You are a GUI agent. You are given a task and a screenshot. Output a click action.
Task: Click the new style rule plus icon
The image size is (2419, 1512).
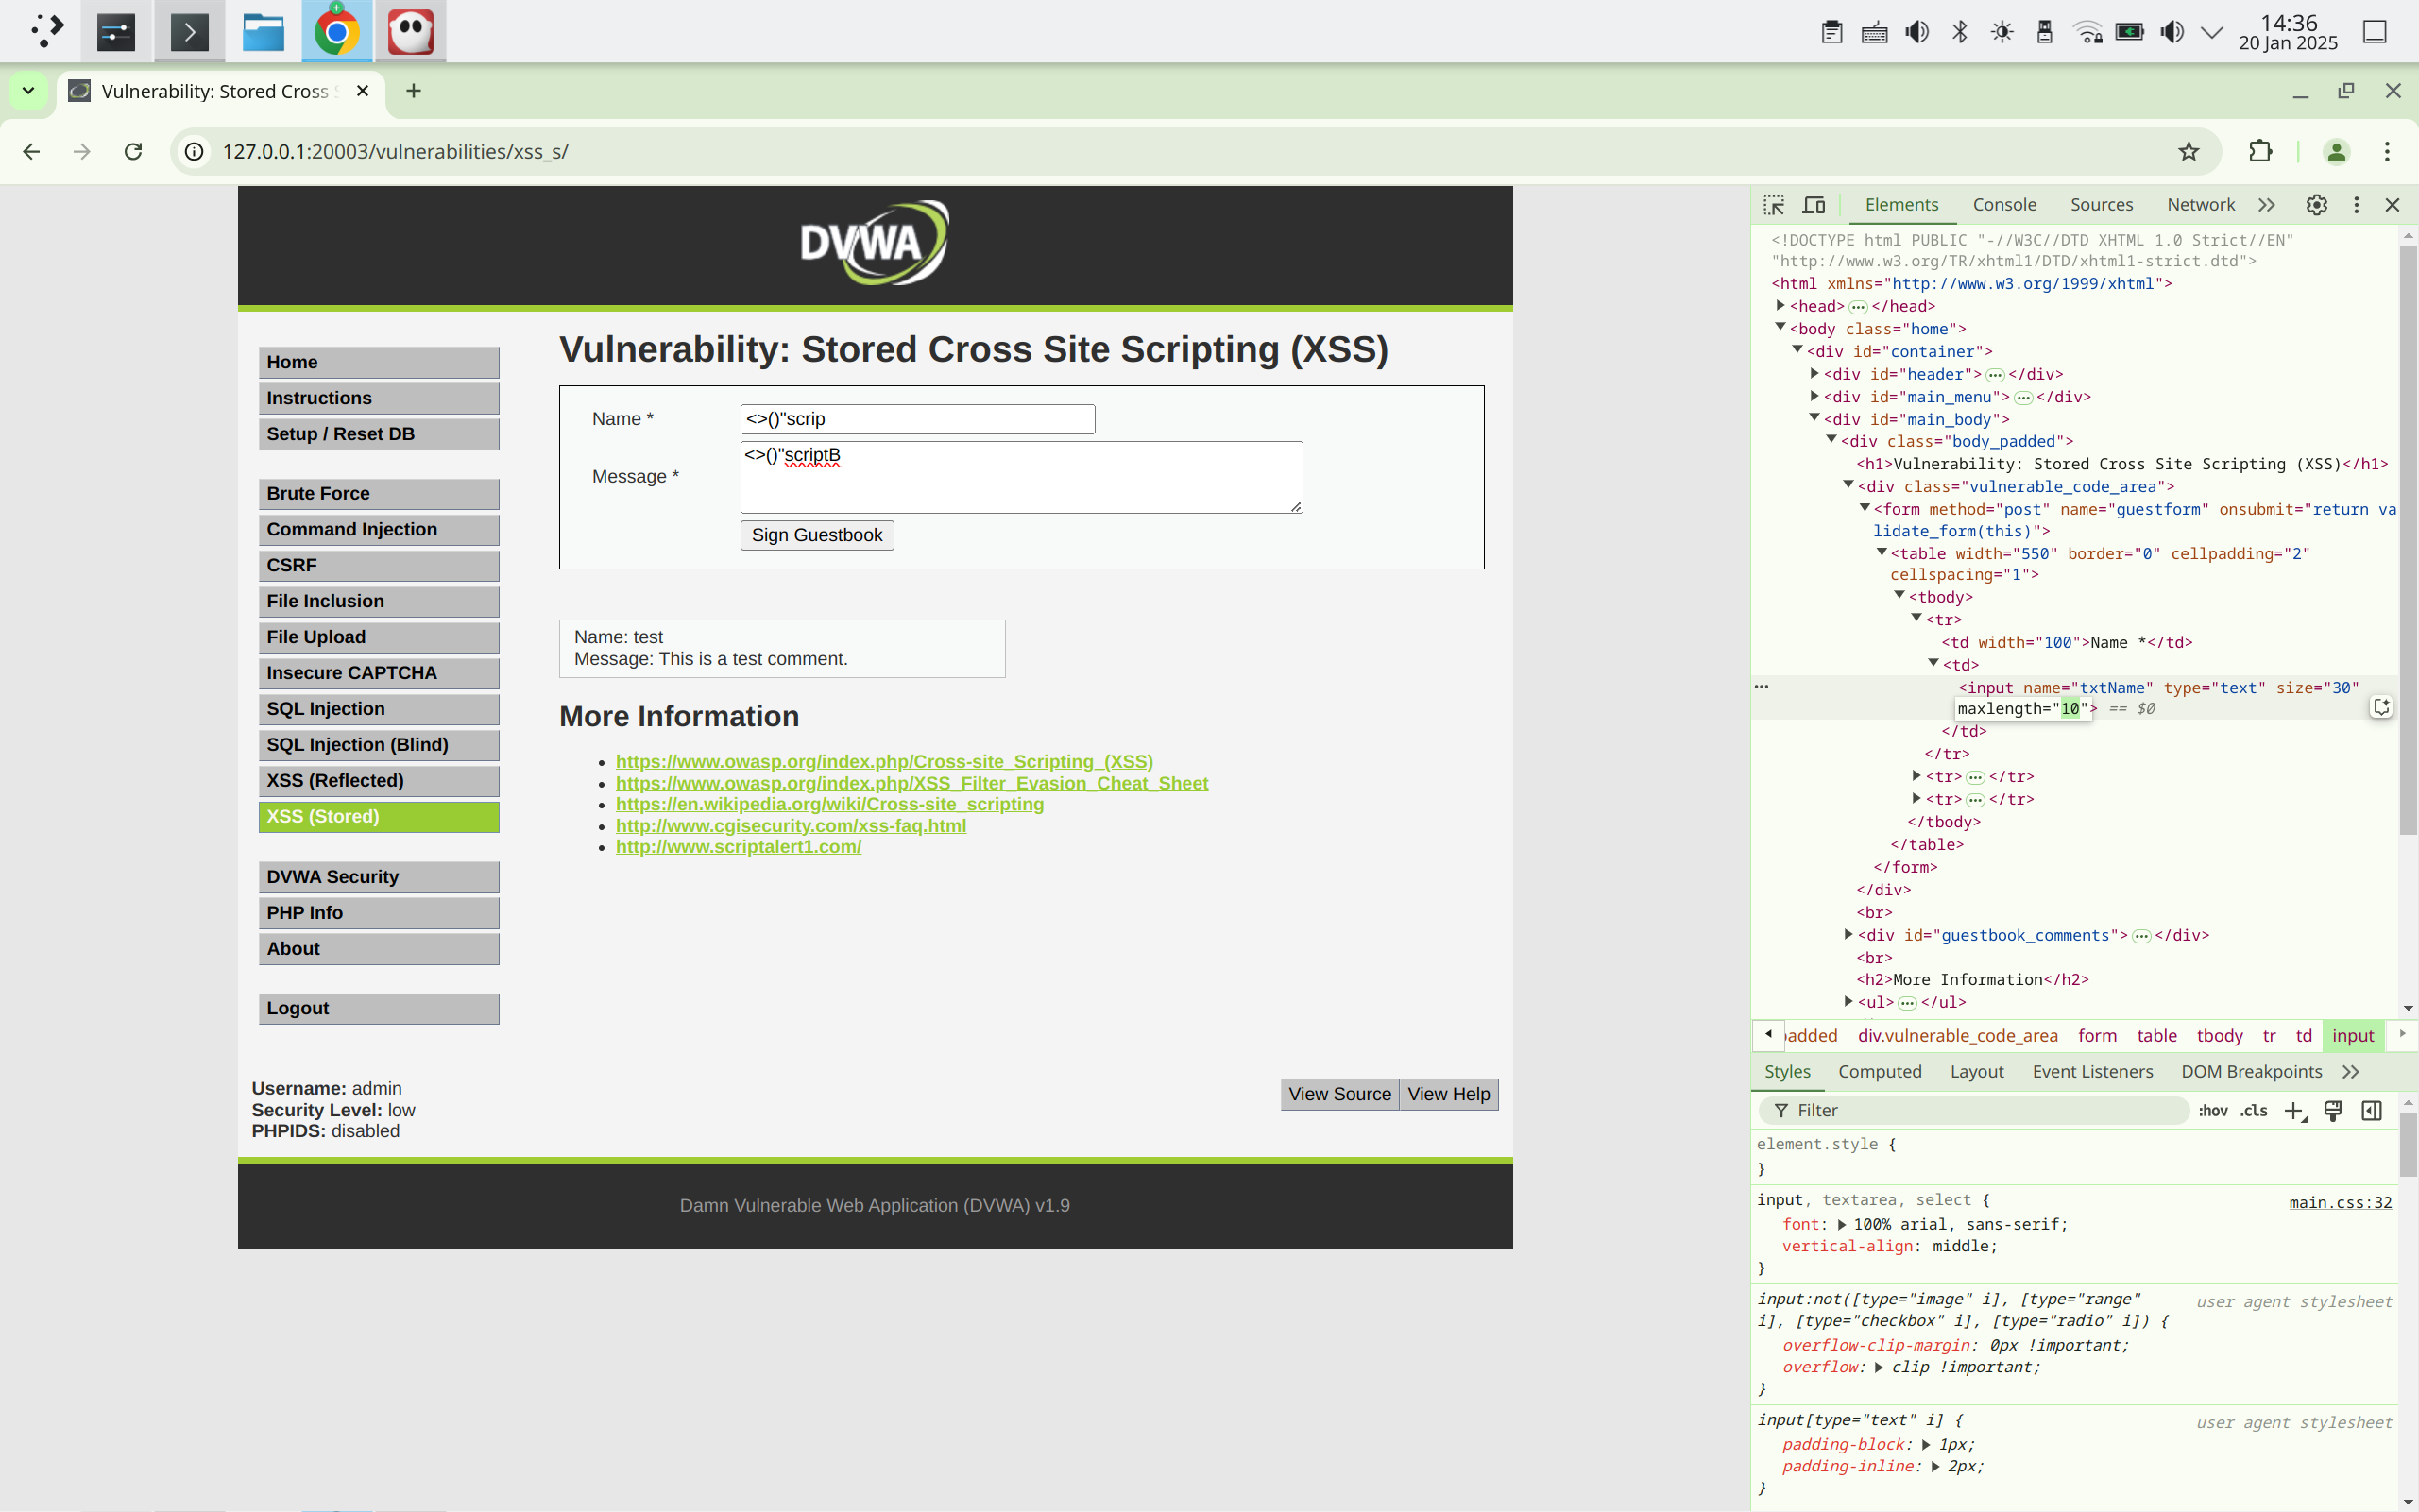[x=2294, y=1111]
